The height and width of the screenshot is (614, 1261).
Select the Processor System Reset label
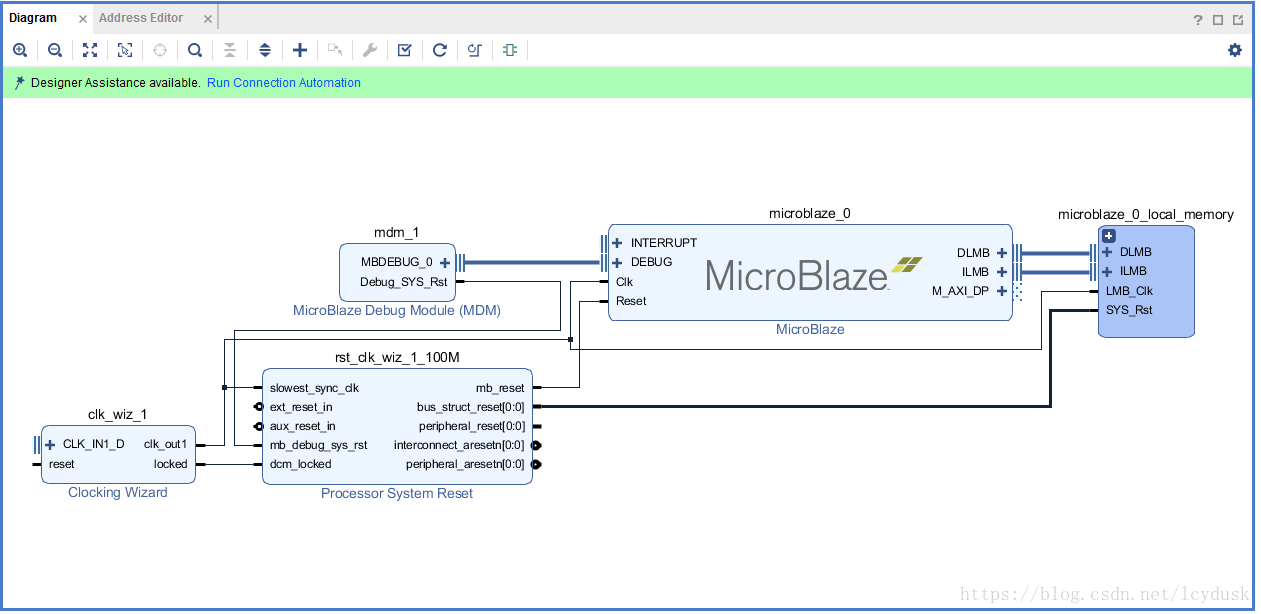pyautogui.click(x=397, y=493)
